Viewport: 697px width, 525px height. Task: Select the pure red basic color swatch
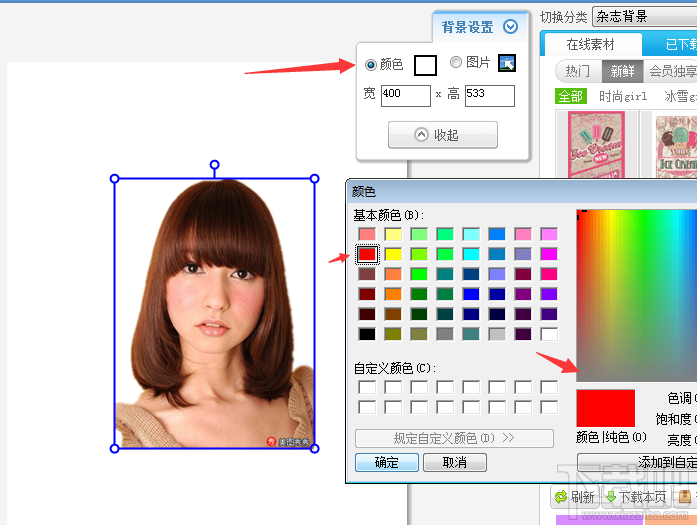367,254
